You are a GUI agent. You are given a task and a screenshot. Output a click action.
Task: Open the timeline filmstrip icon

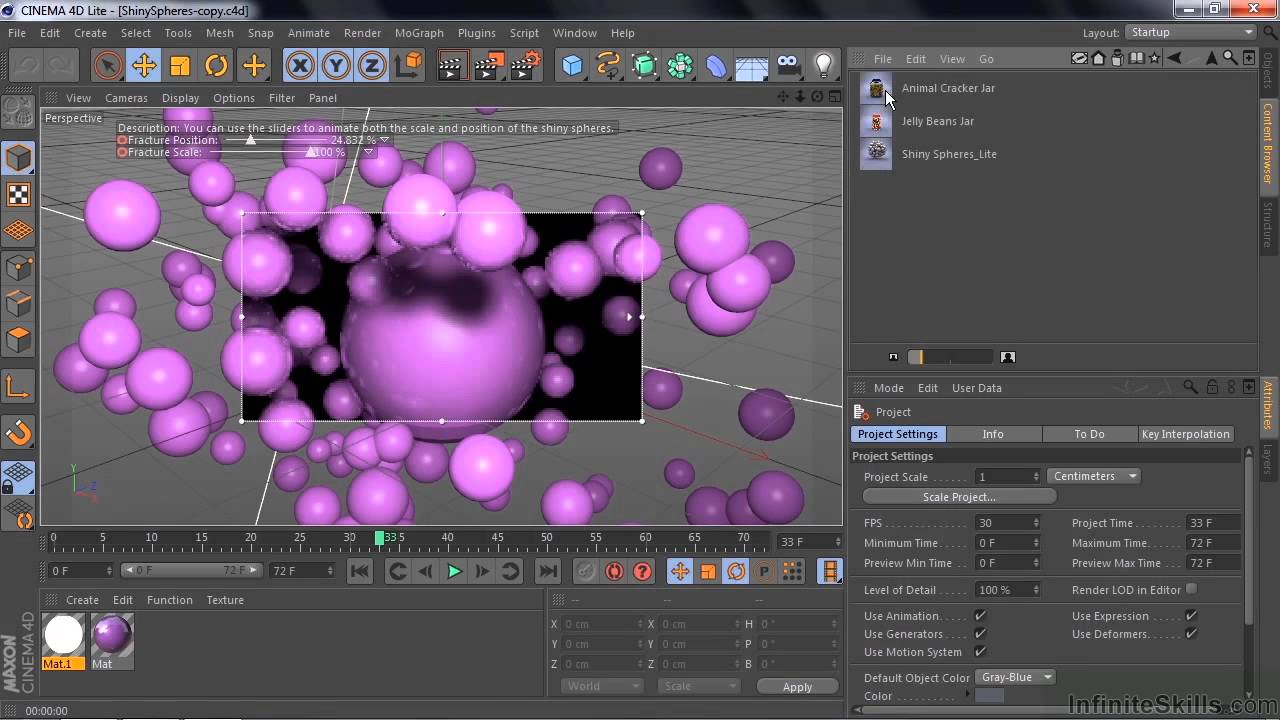pos(830,571)
